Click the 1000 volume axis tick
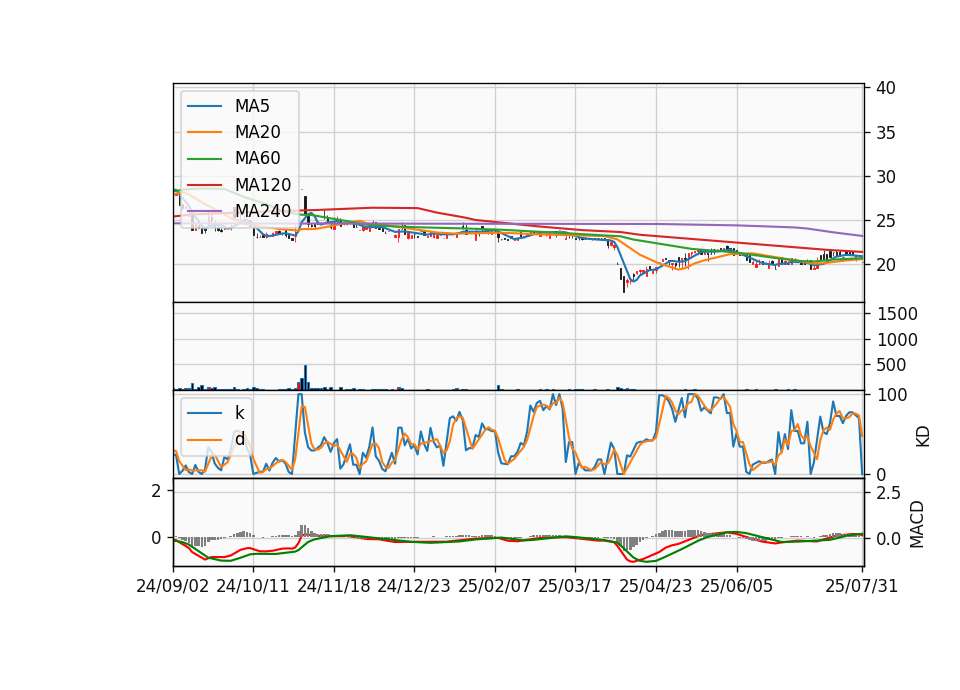This screenshot has width=960, height=690. (x=897, y=340)
